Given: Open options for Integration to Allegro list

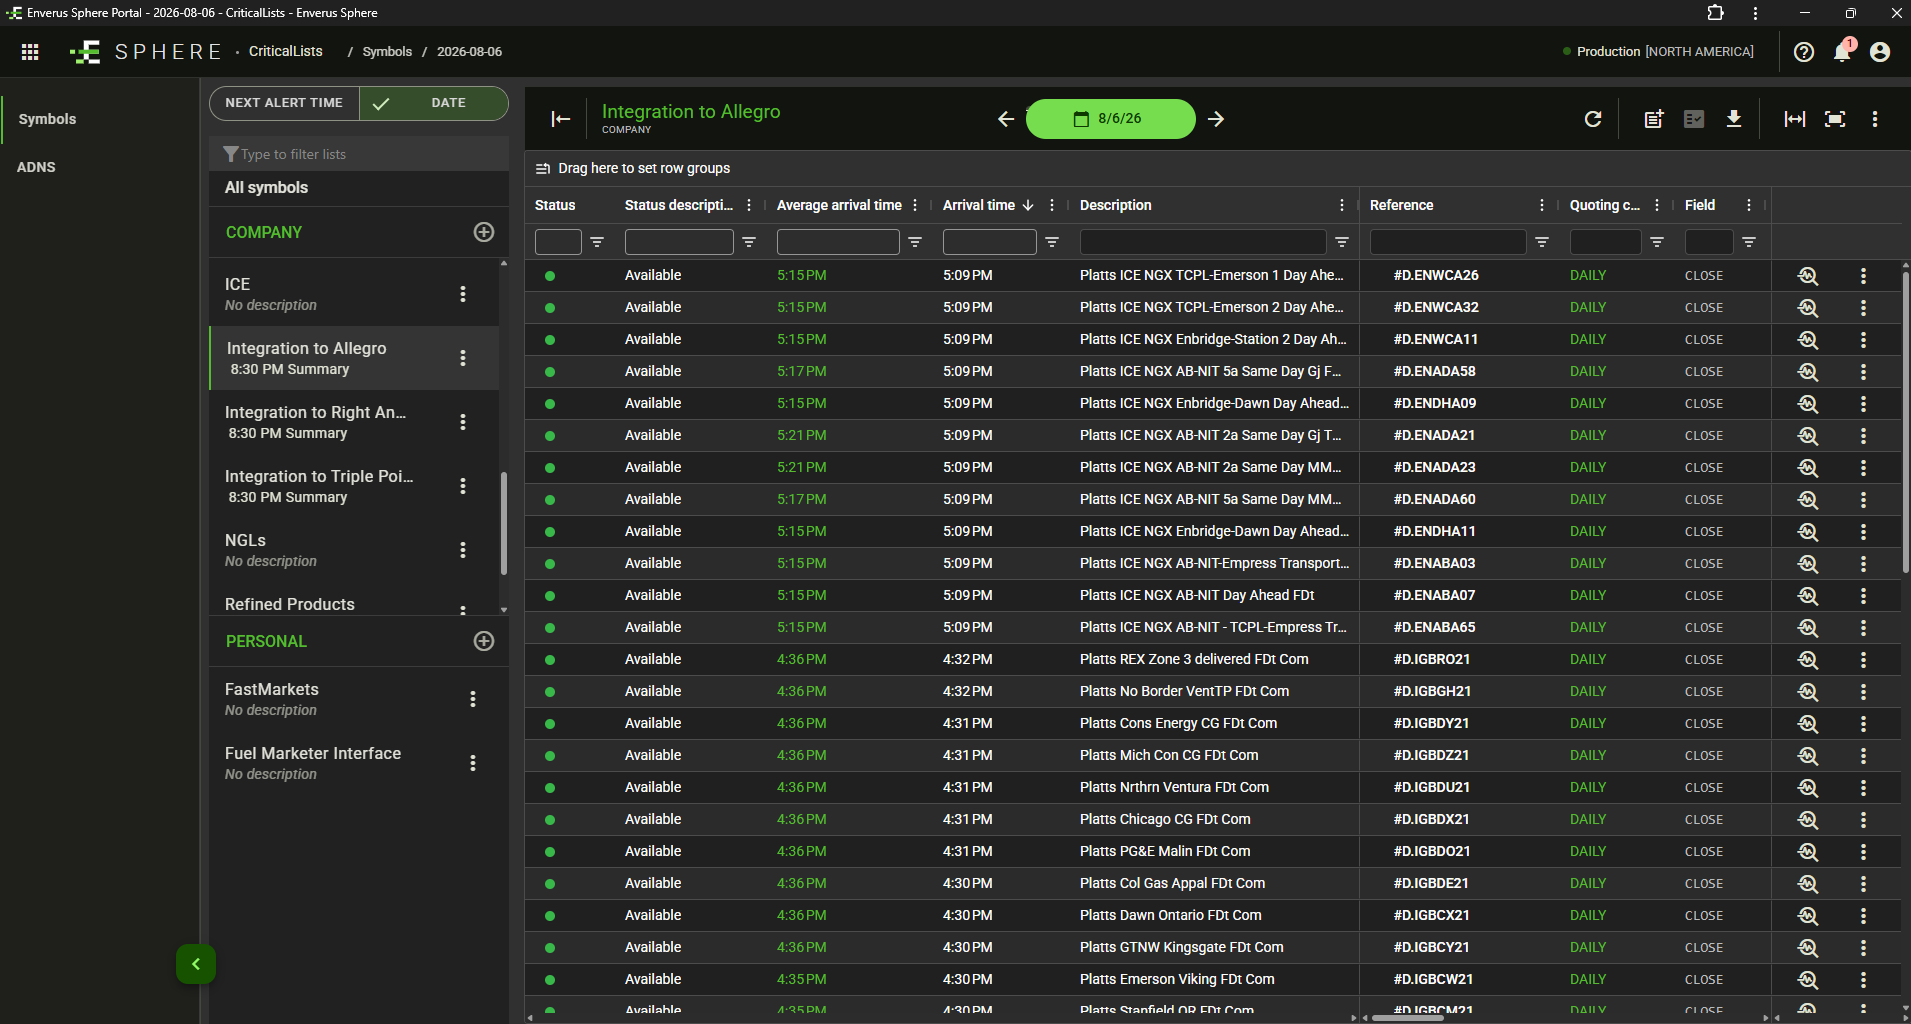Looking at the screenshot, I should click(x=463, y=358).
